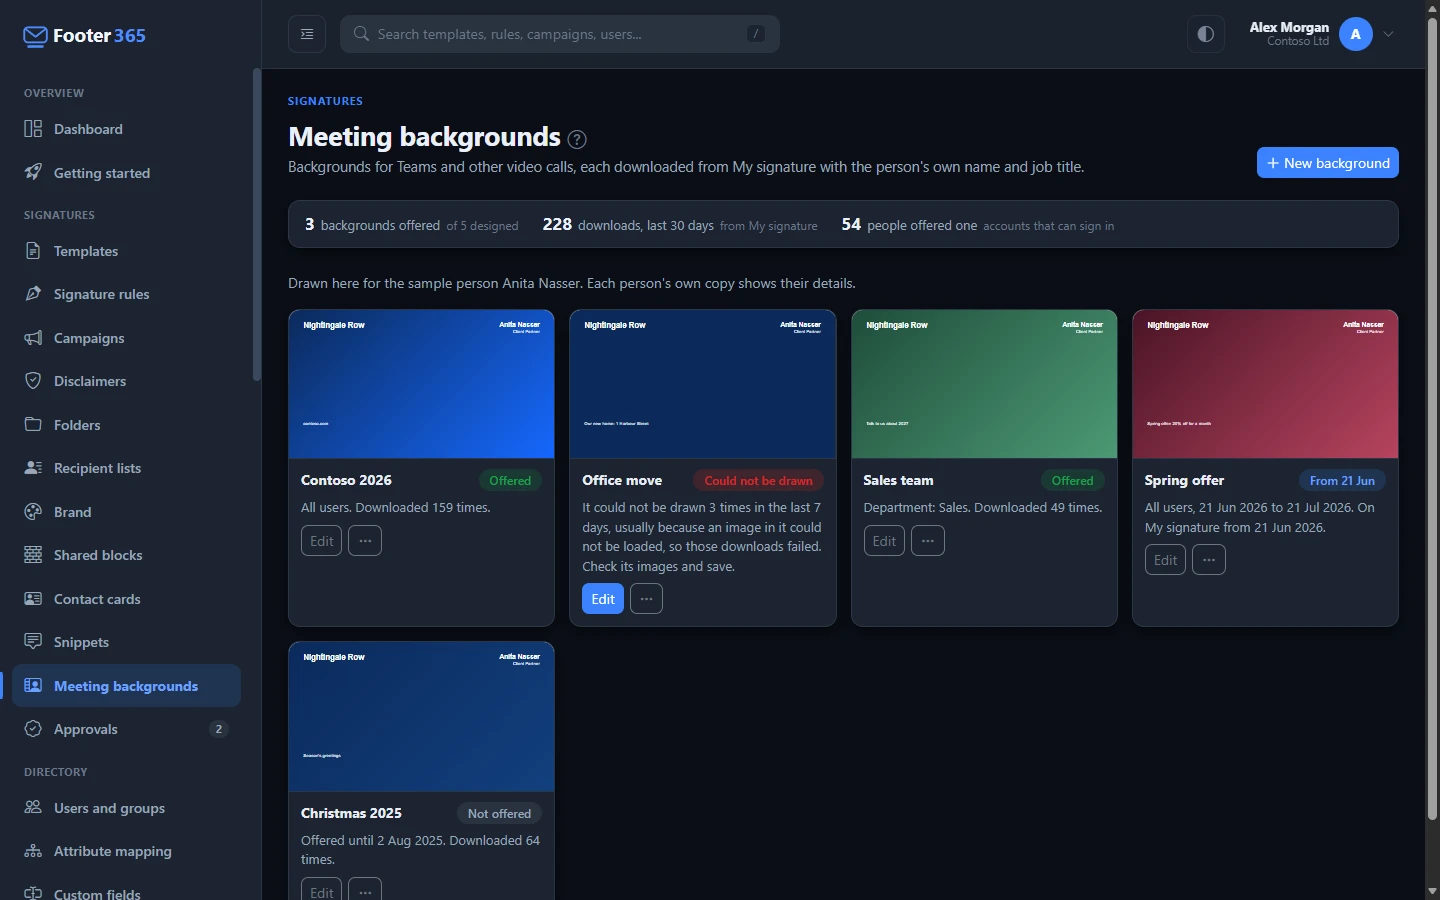This screenshot has width=1440, height=900.
Task: Click the 'Could not be drawn' status badge
Action: pyautogui.click(x=758, y=481)
